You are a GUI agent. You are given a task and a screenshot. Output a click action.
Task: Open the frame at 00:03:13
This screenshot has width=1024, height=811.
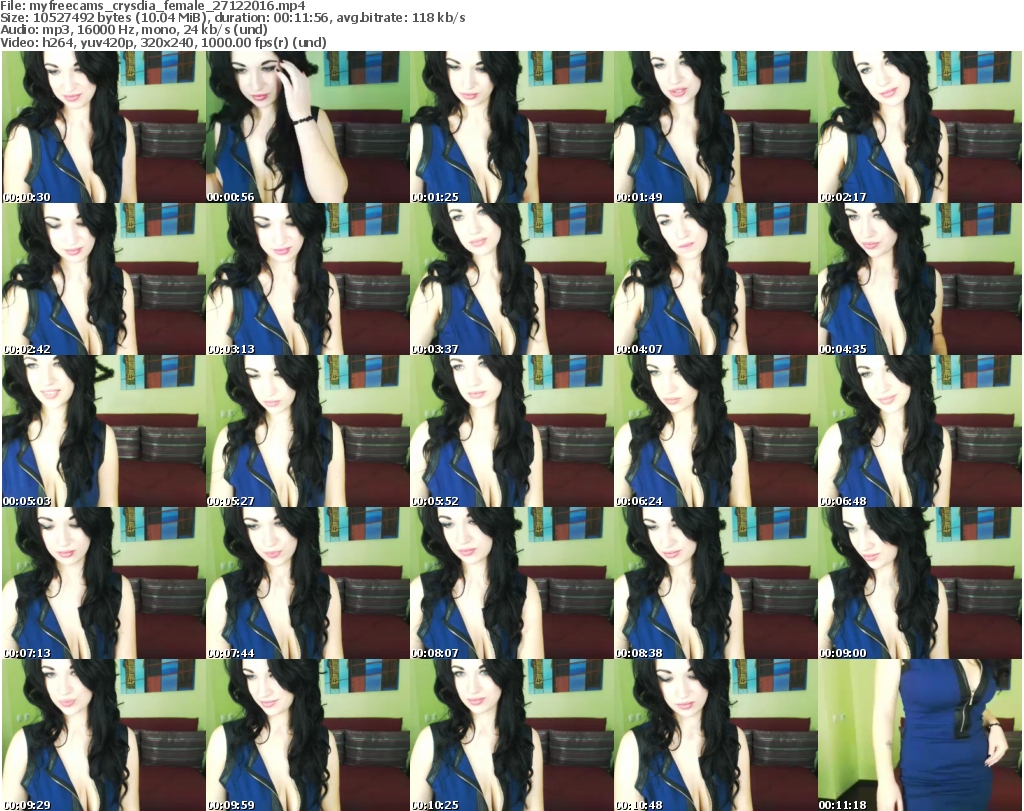pos(308,279)
